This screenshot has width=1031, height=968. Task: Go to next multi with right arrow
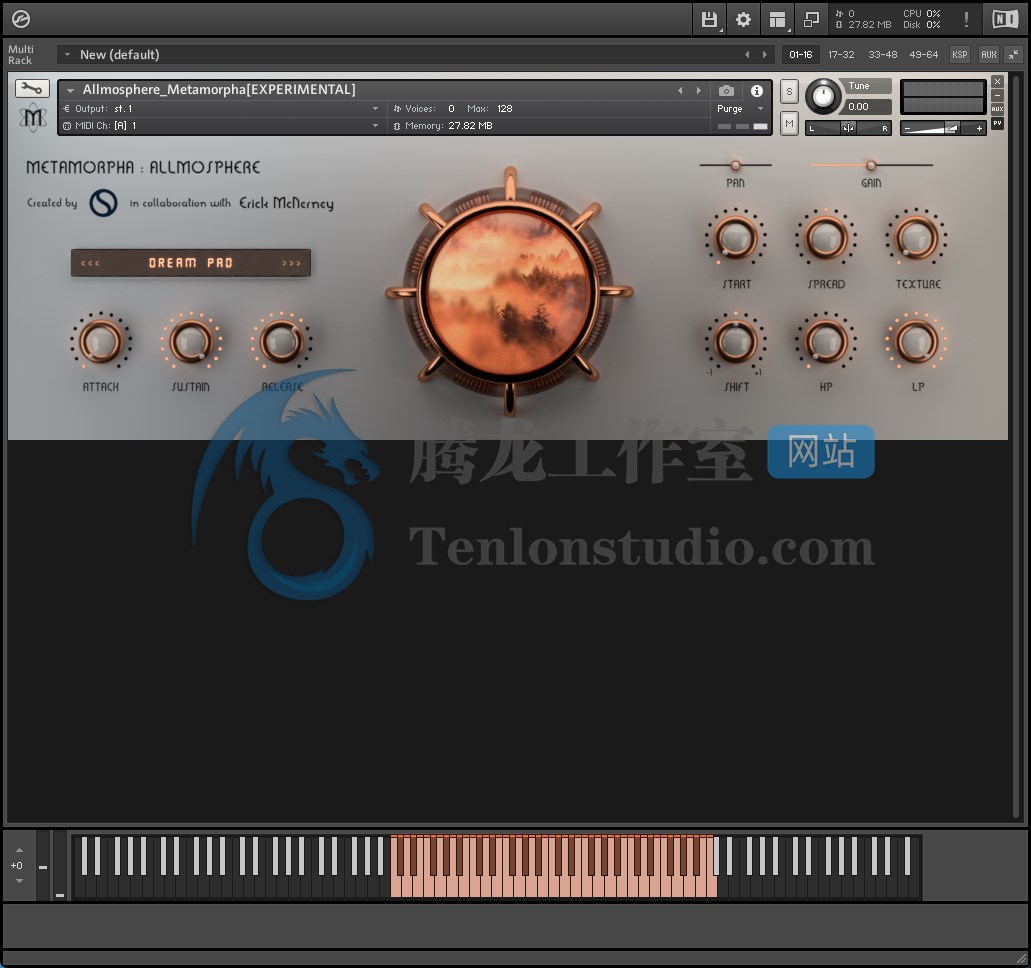tap(765, 55)
